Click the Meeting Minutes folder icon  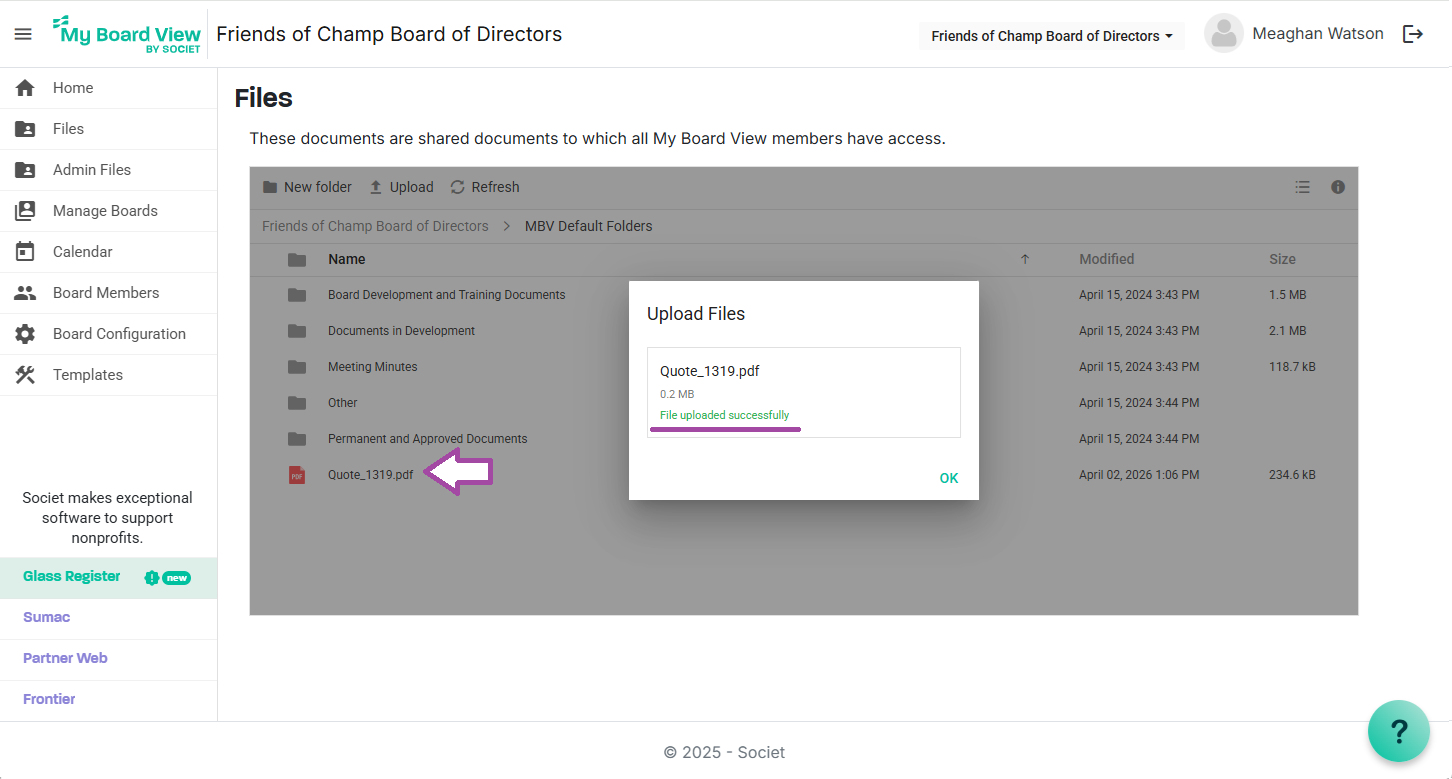(297, 367)
